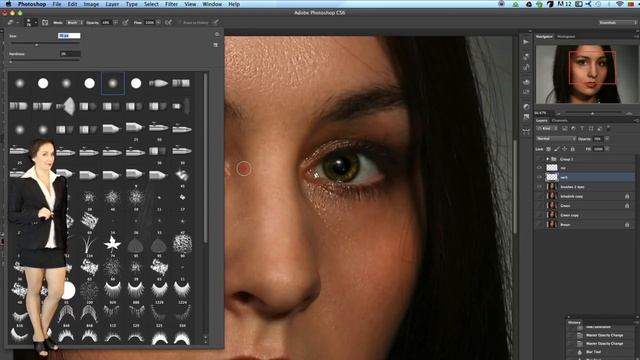This screenshot has width=640, height=360.
Task: Enable pressure for opacity icon beside Opacity
Action: tap(125, 22)
